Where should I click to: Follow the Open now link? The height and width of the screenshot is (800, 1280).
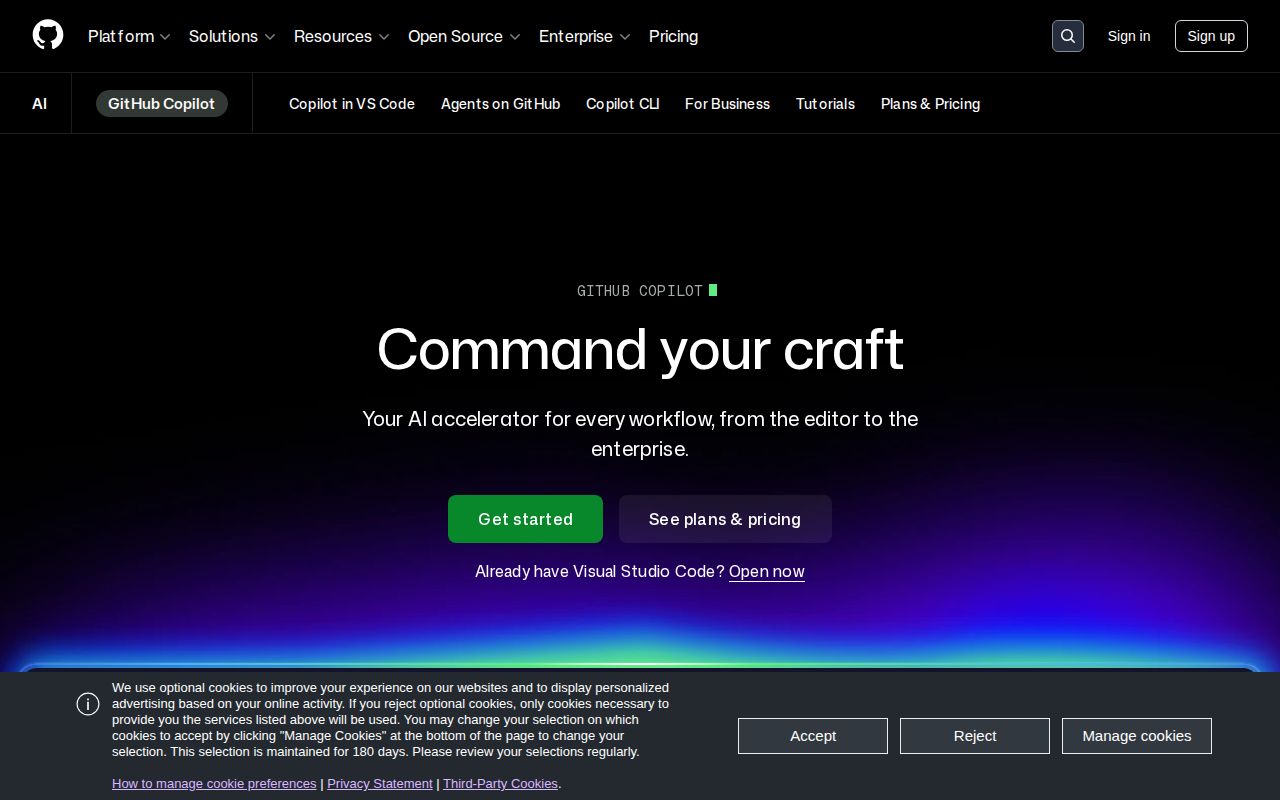point(767,572)
